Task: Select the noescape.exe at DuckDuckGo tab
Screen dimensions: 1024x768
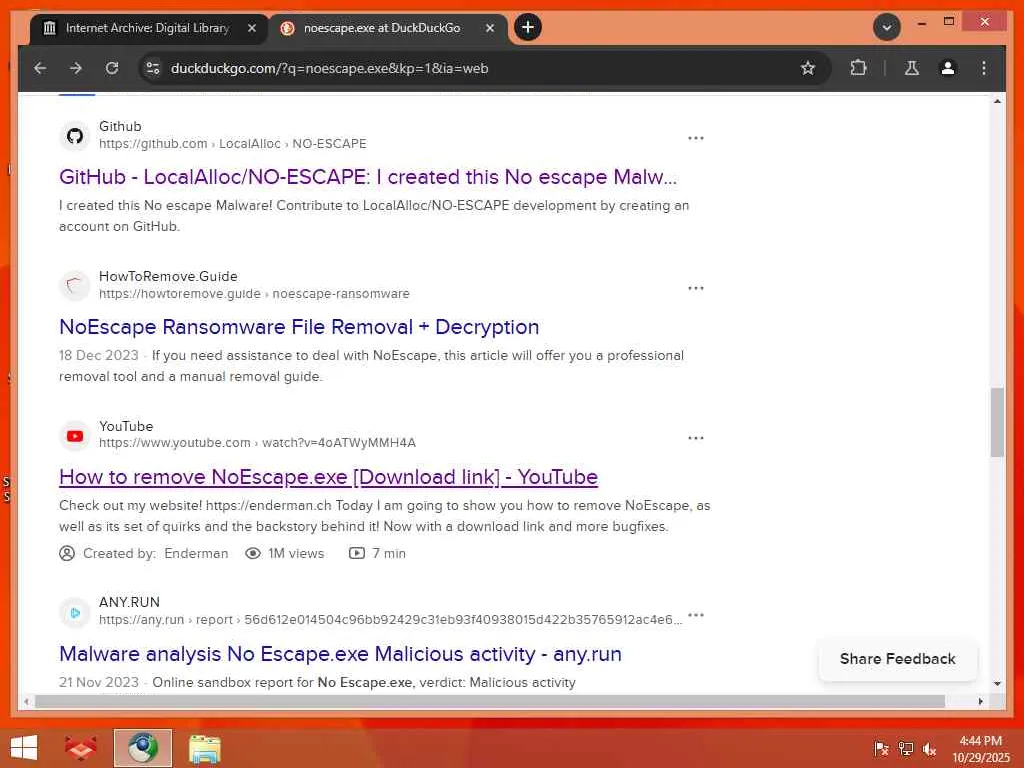Action: (382, 28)
